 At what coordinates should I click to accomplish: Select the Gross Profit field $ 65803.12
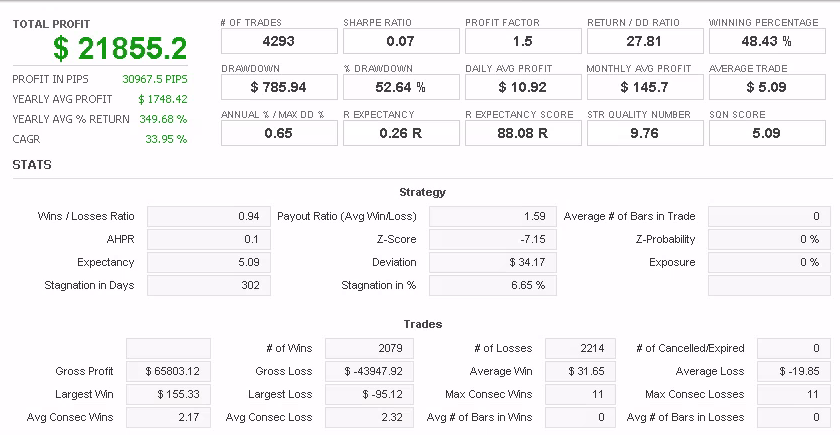click(x=168, y=371)
